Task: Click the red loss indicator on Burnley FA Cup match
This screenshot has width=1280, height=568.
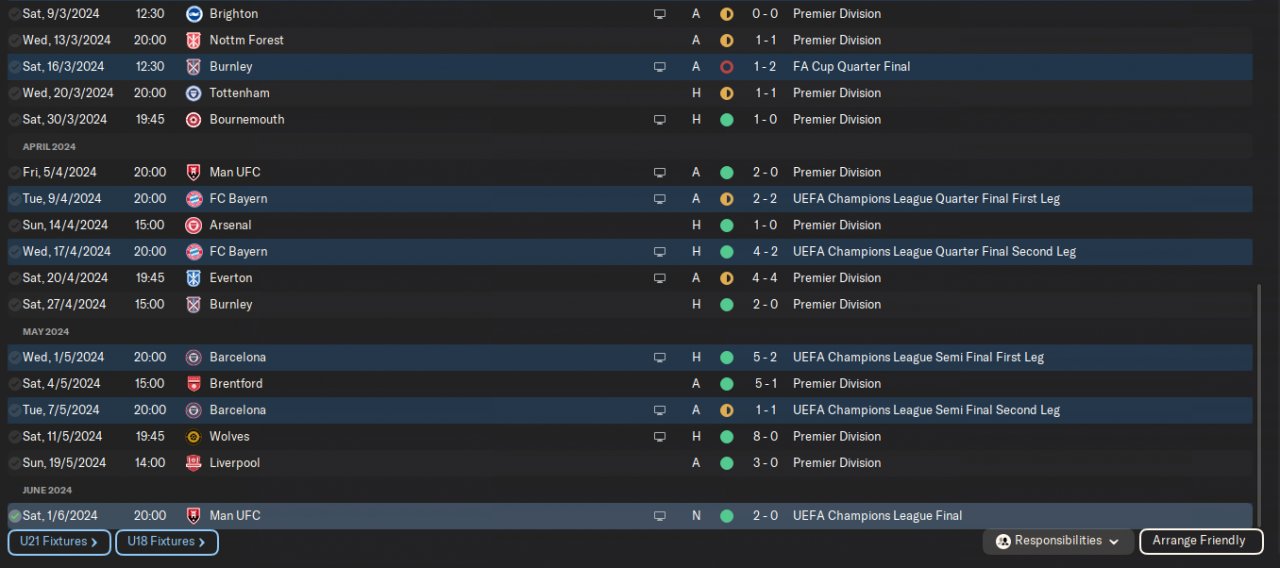Action: pos(727,67)
